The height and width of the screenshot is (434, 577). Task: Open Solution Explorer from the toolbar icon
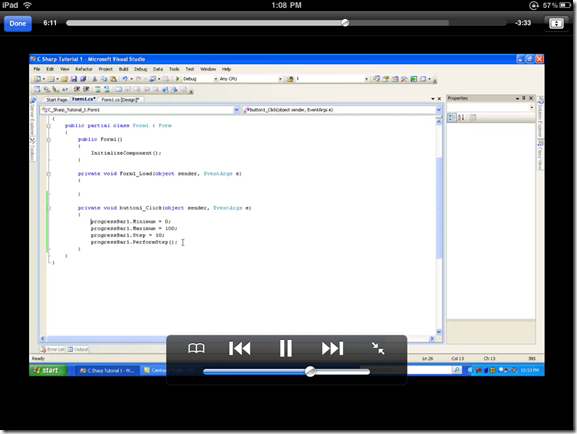coord(376,79)
